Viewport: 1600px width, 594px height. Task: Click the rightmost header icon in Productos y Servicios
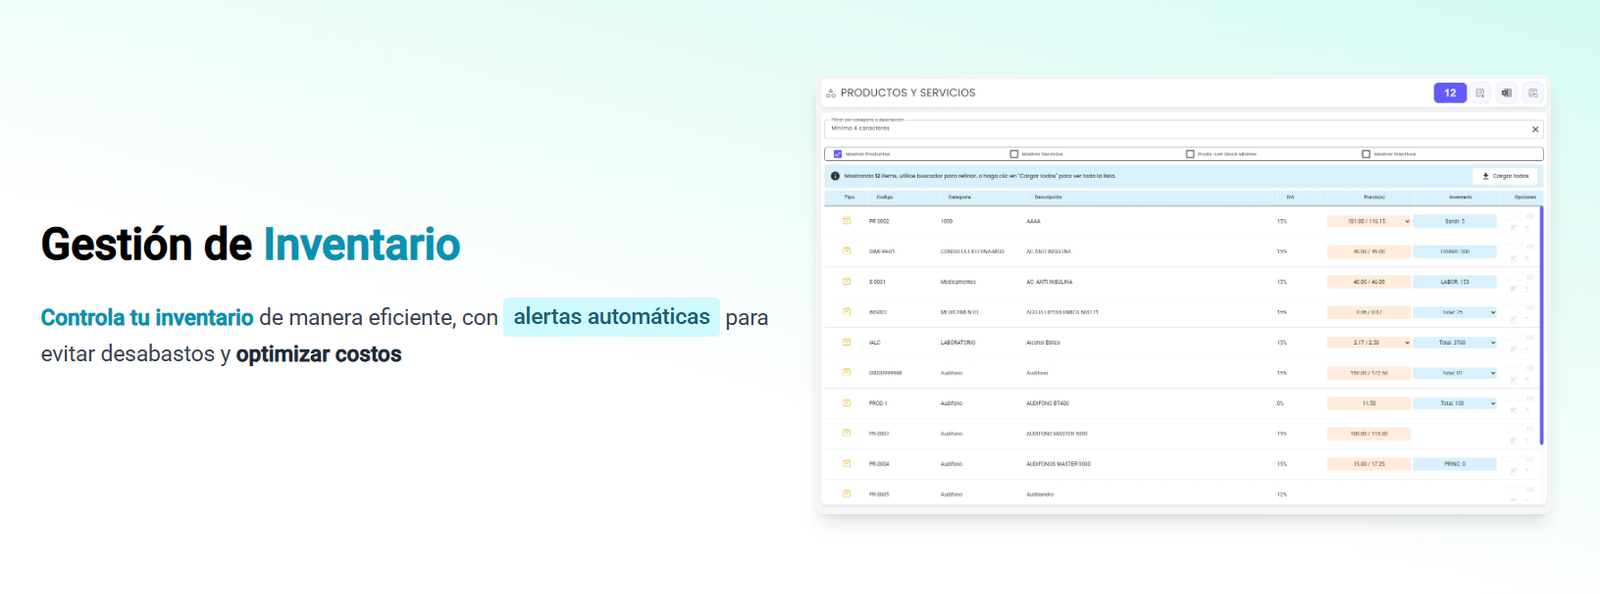click(1533, 93)
